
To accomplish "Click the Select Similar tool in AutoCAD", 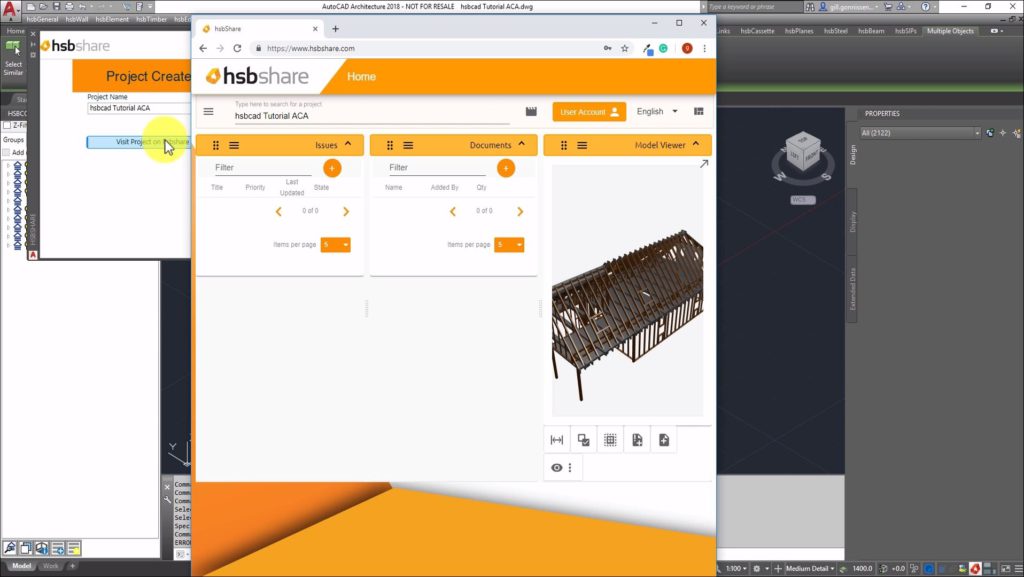I will click(x=13, y=57).
